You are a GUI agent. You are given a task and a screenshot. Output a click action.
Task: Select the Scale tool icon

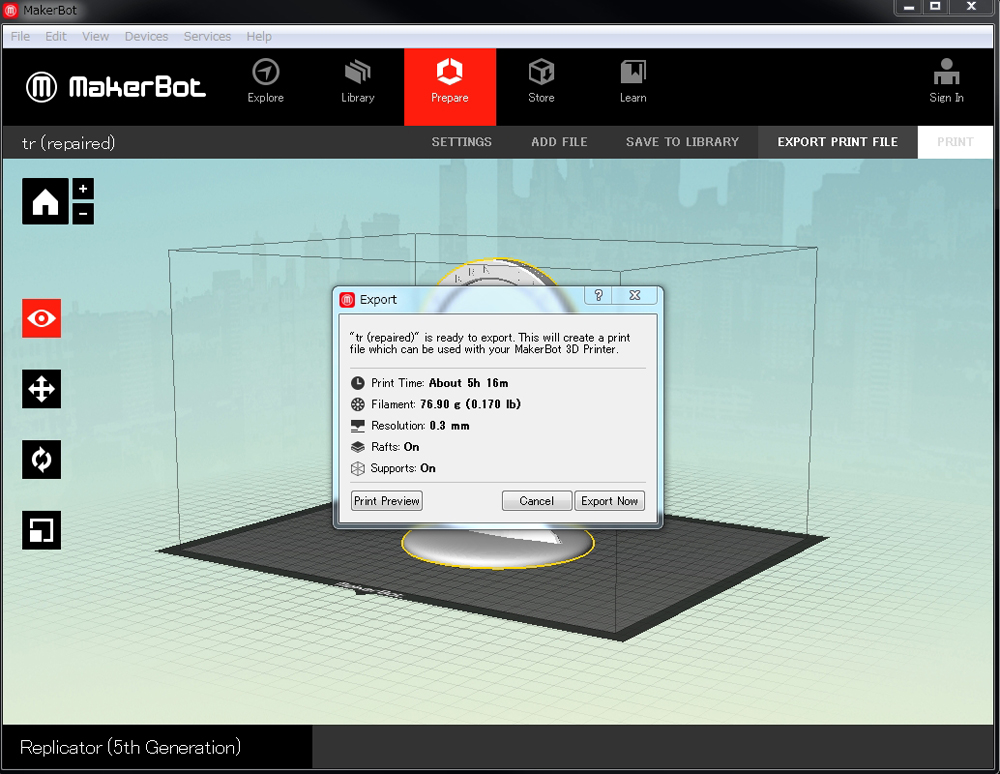[42, 531]
